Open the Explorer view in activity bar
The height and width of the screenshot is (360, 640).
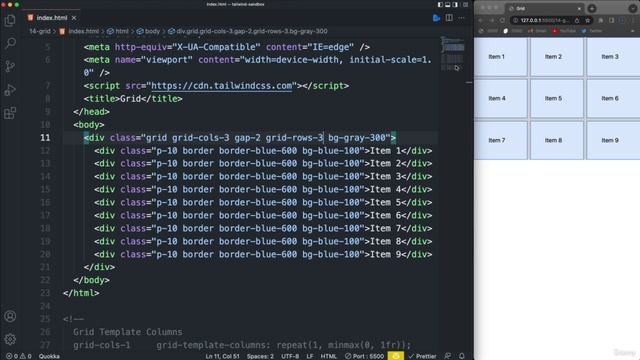coord(10,20)
